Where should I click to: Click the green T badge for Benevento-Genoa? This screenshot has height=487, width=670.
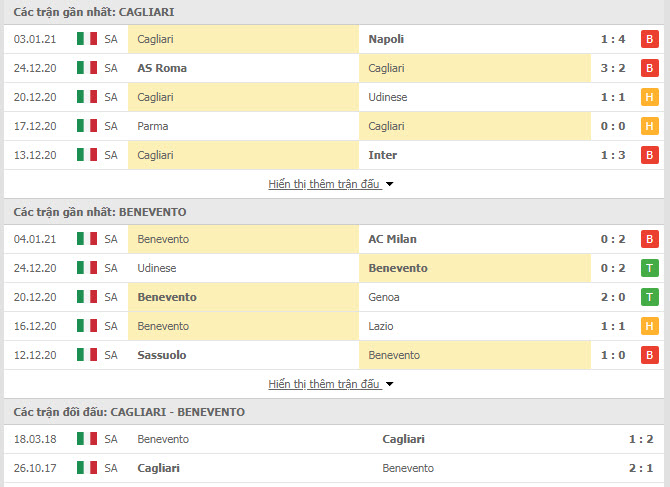coord(649,297)
